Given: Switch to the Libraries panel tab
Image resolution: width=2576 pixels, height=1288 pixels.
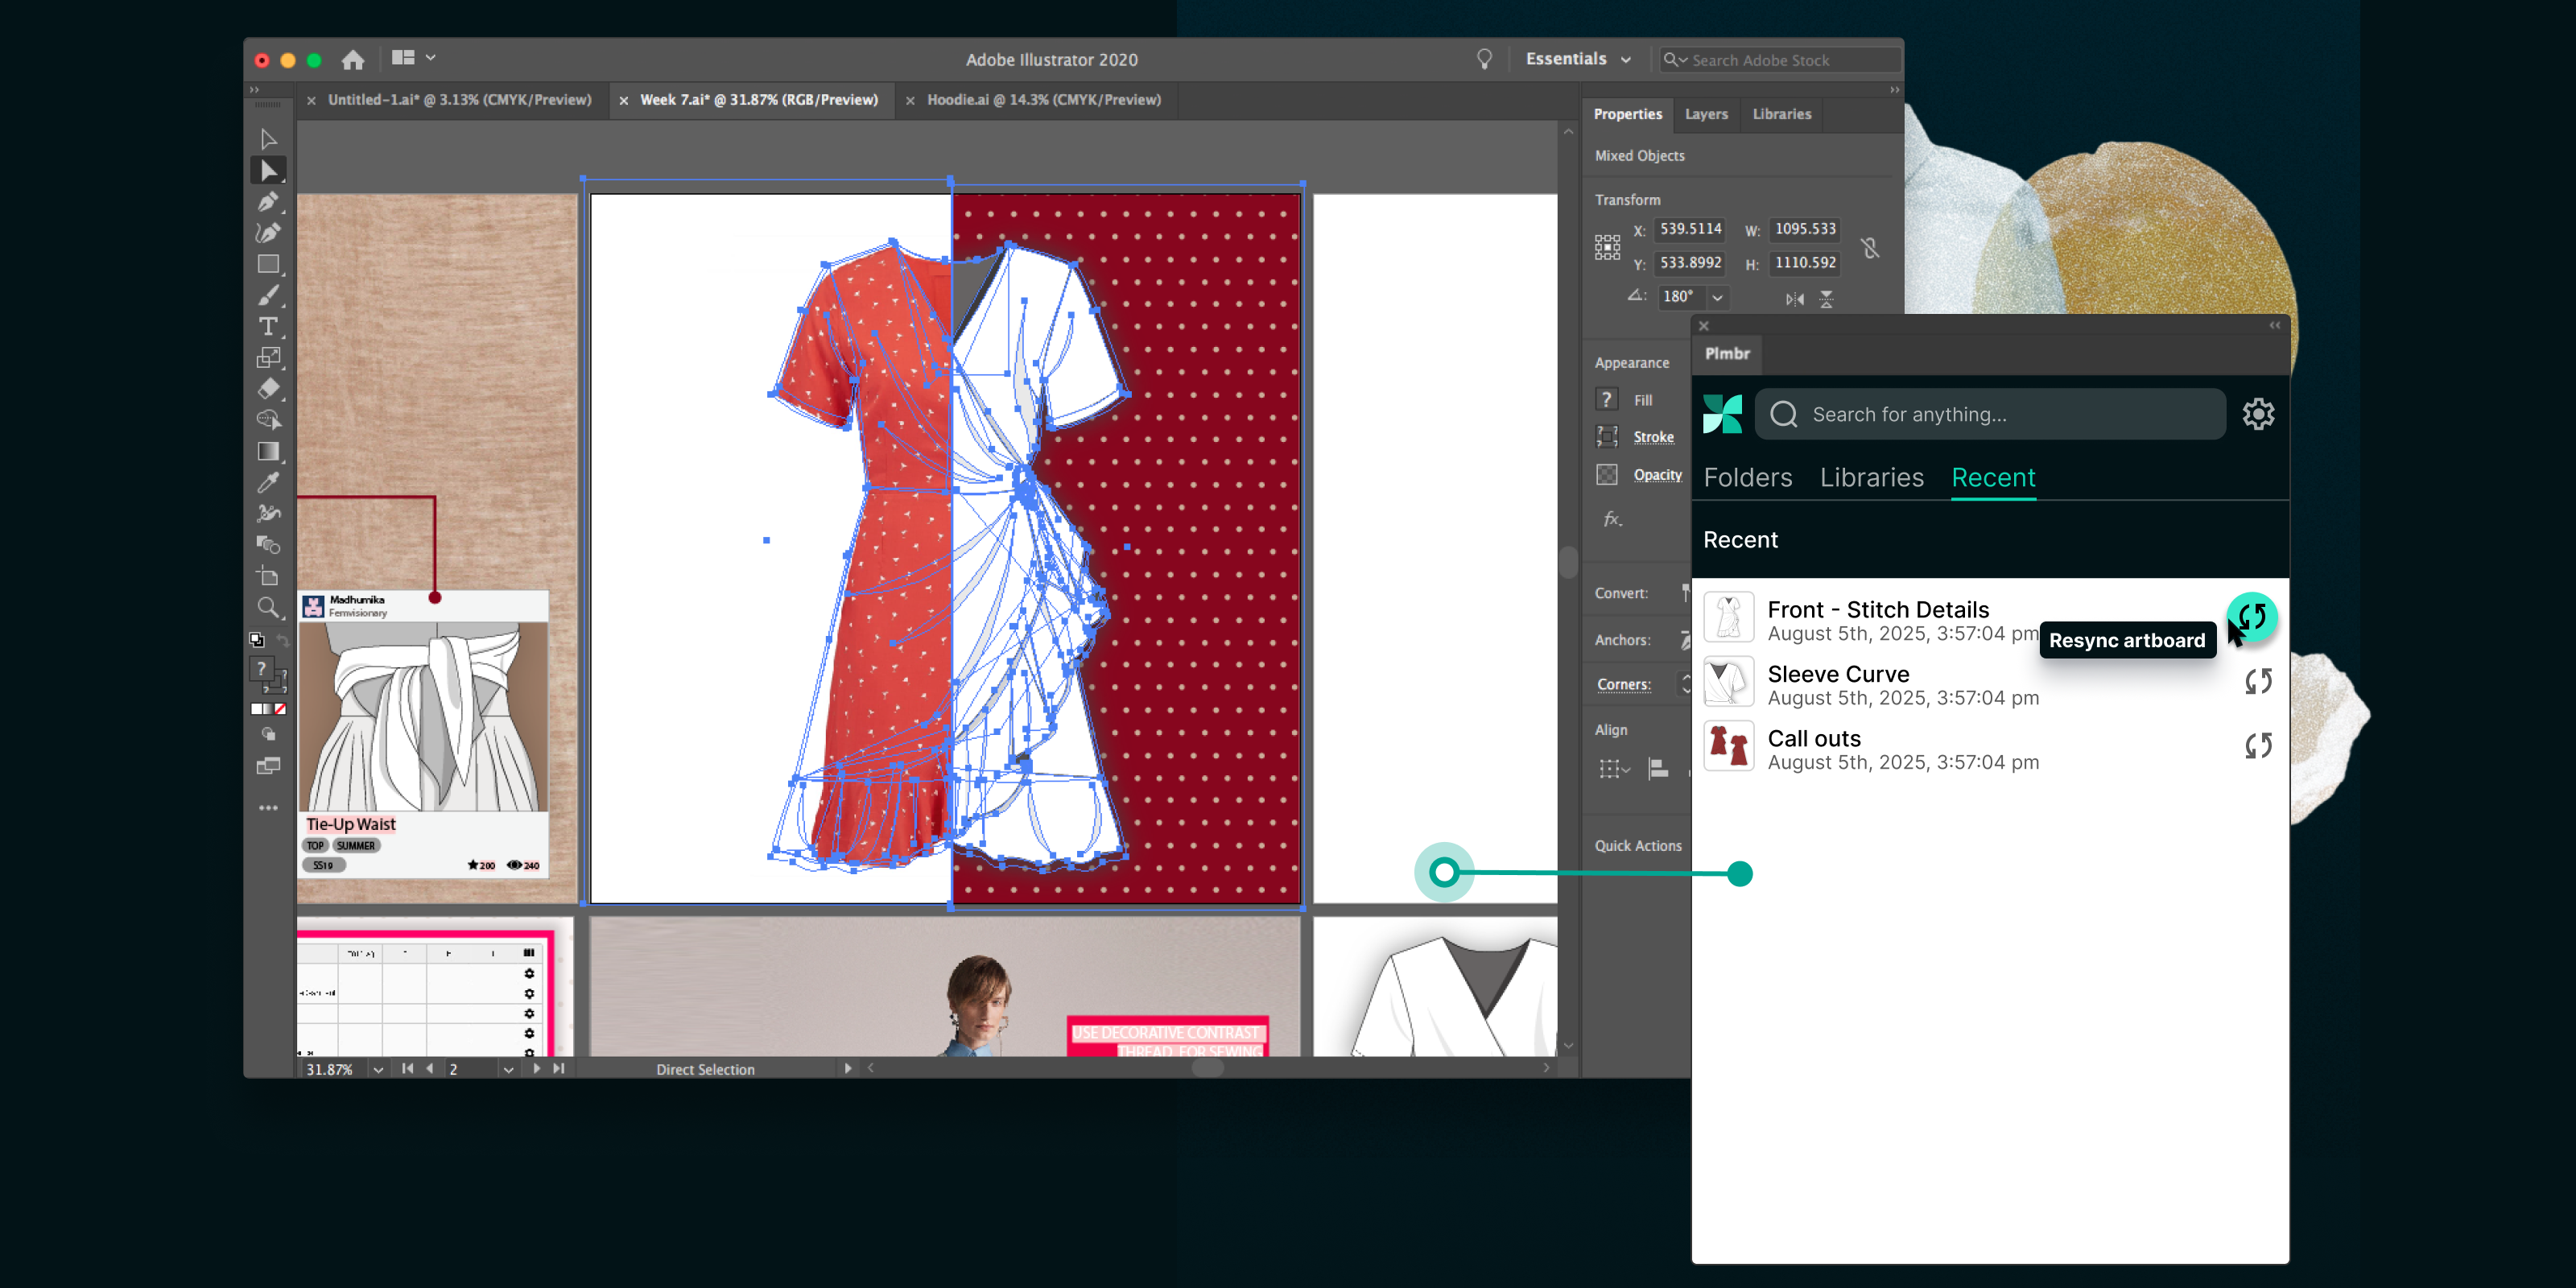Looking at the screenshot, I should click(1781, 114).
